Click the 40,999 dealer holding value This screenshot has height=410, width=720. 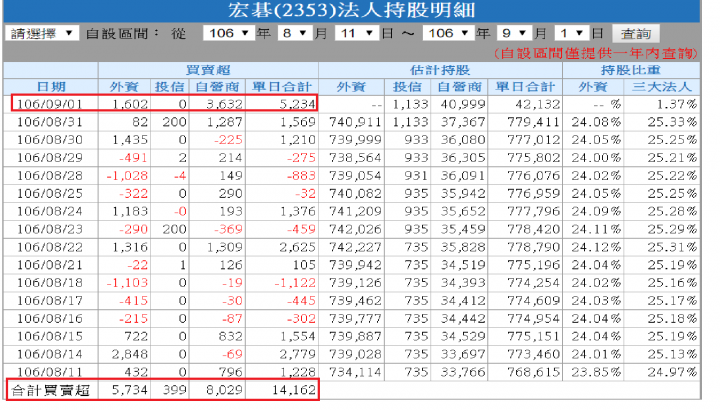click(463, 104)
